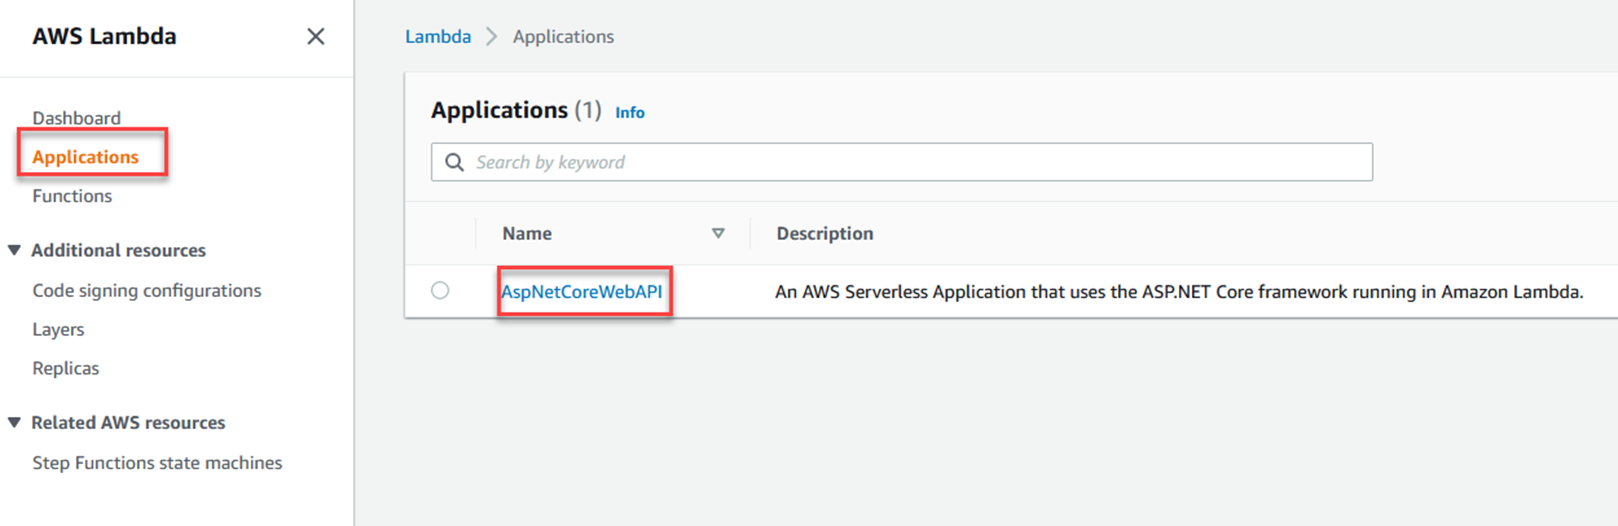
Task: Click the Description column header
Action: pos(825,233)
